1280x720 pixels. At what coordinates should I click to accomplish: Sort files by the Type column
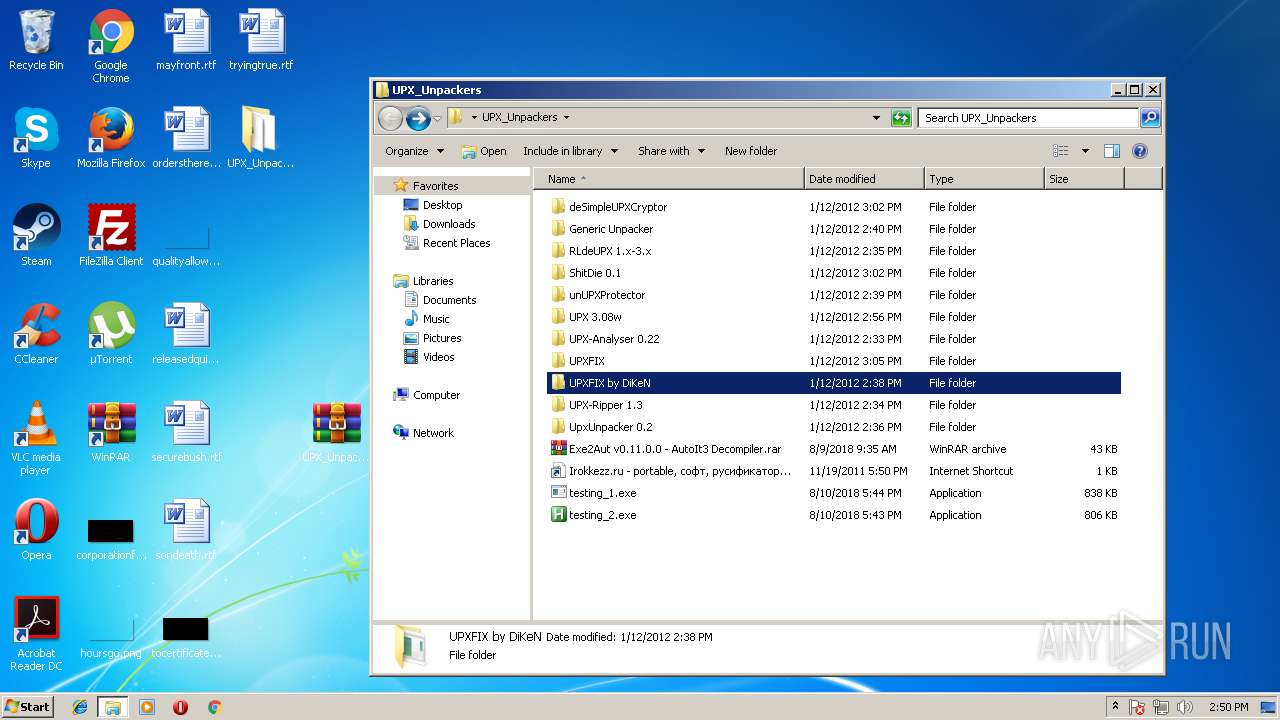pos(984,179)
